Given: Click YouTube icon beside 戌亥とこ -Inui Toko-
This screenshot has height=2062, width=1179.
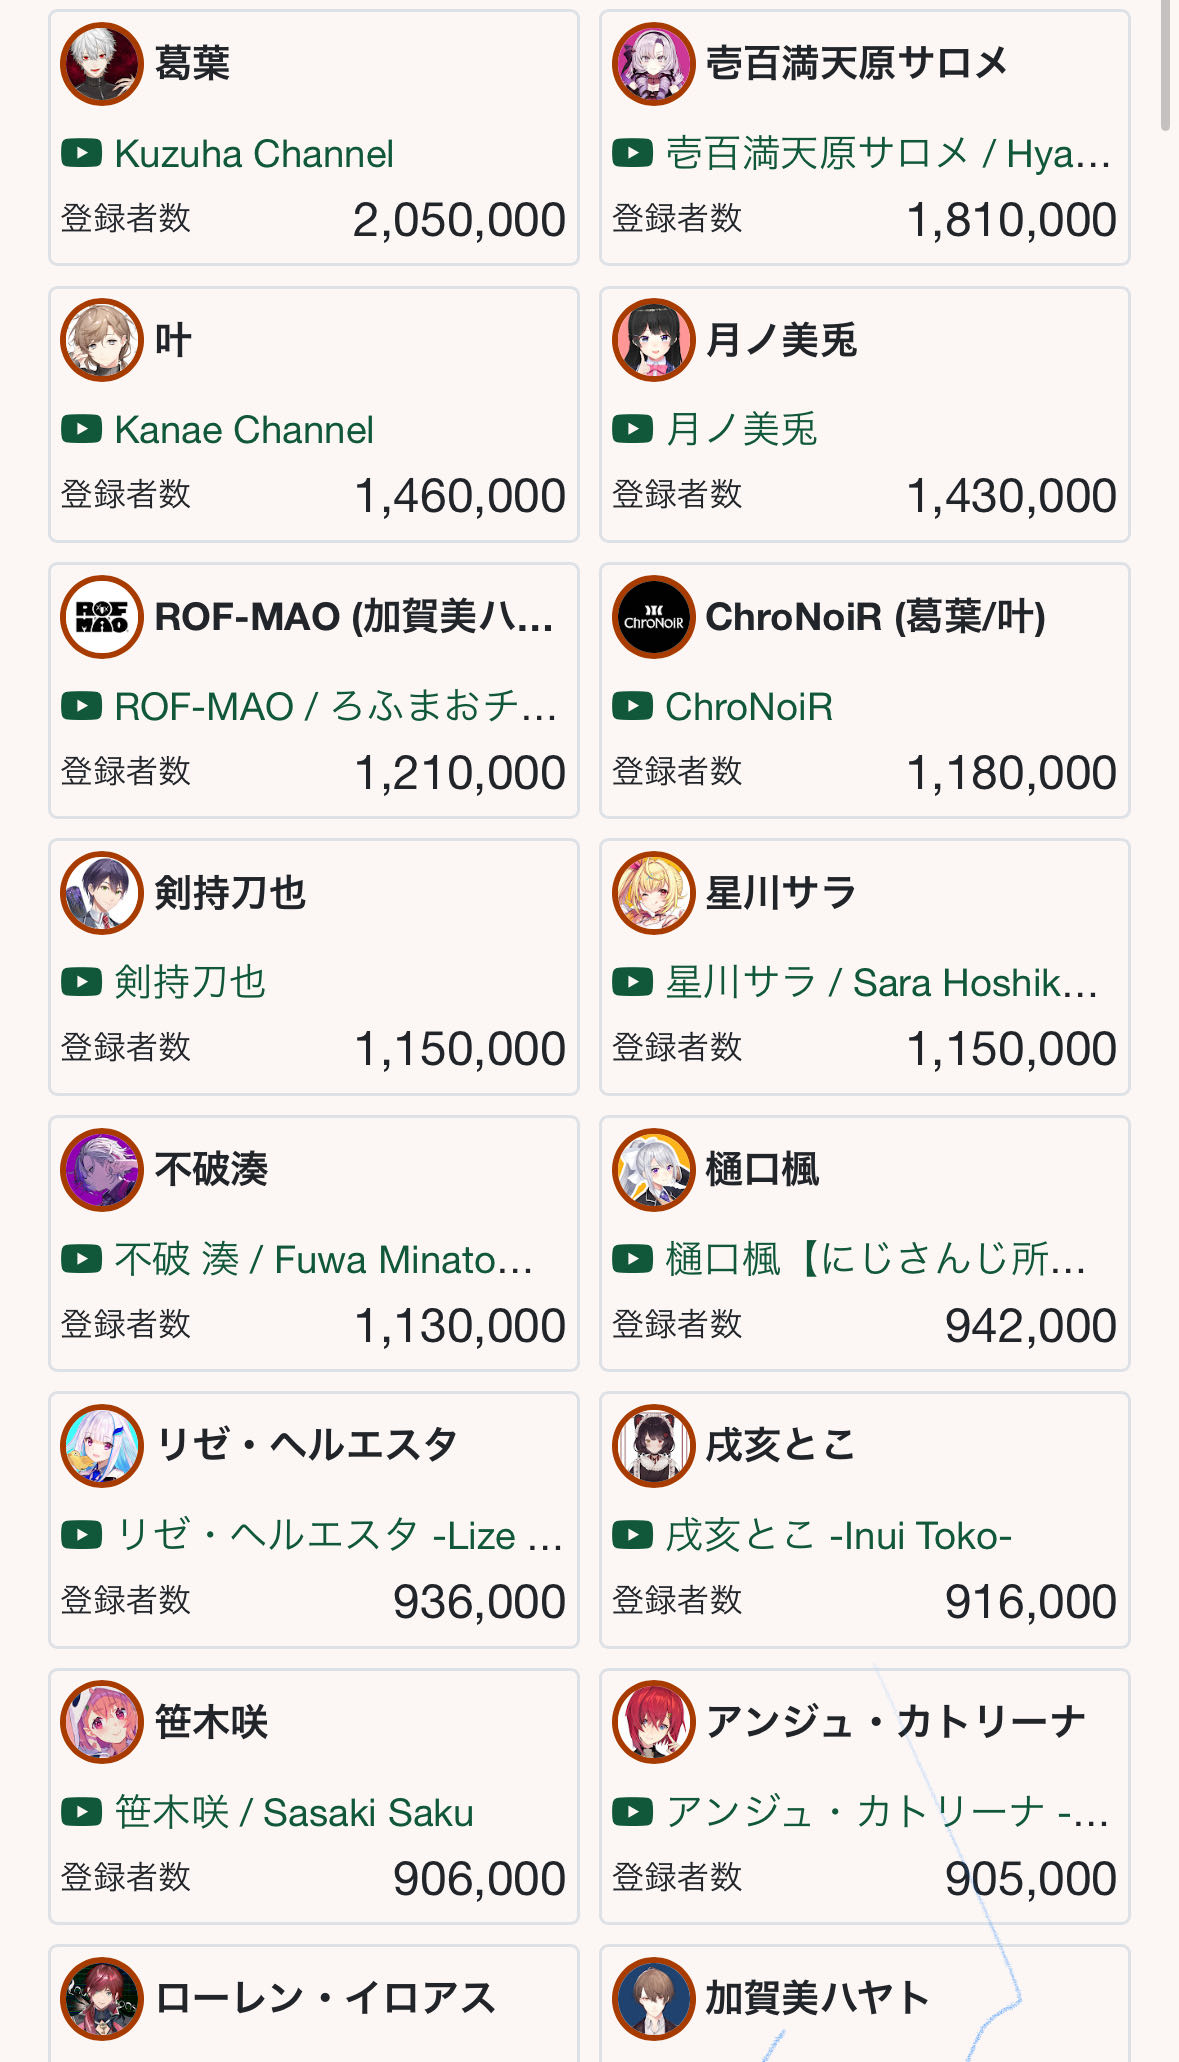Looking at the screenshot, I should [x=632, y=1535].
